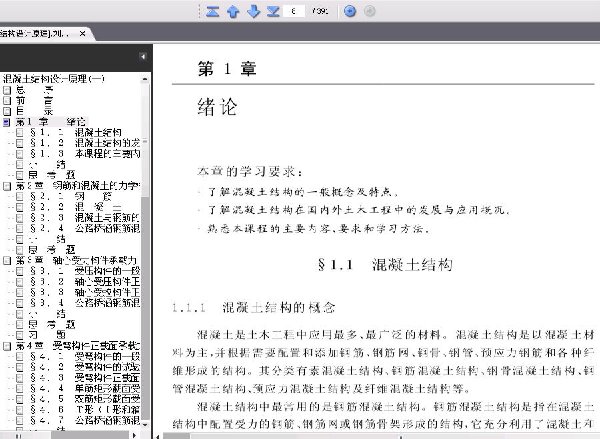Viewport: 600px width, 439px height.
Task: Open bookmark §1.2 in the outline
Action: point(85,143)
